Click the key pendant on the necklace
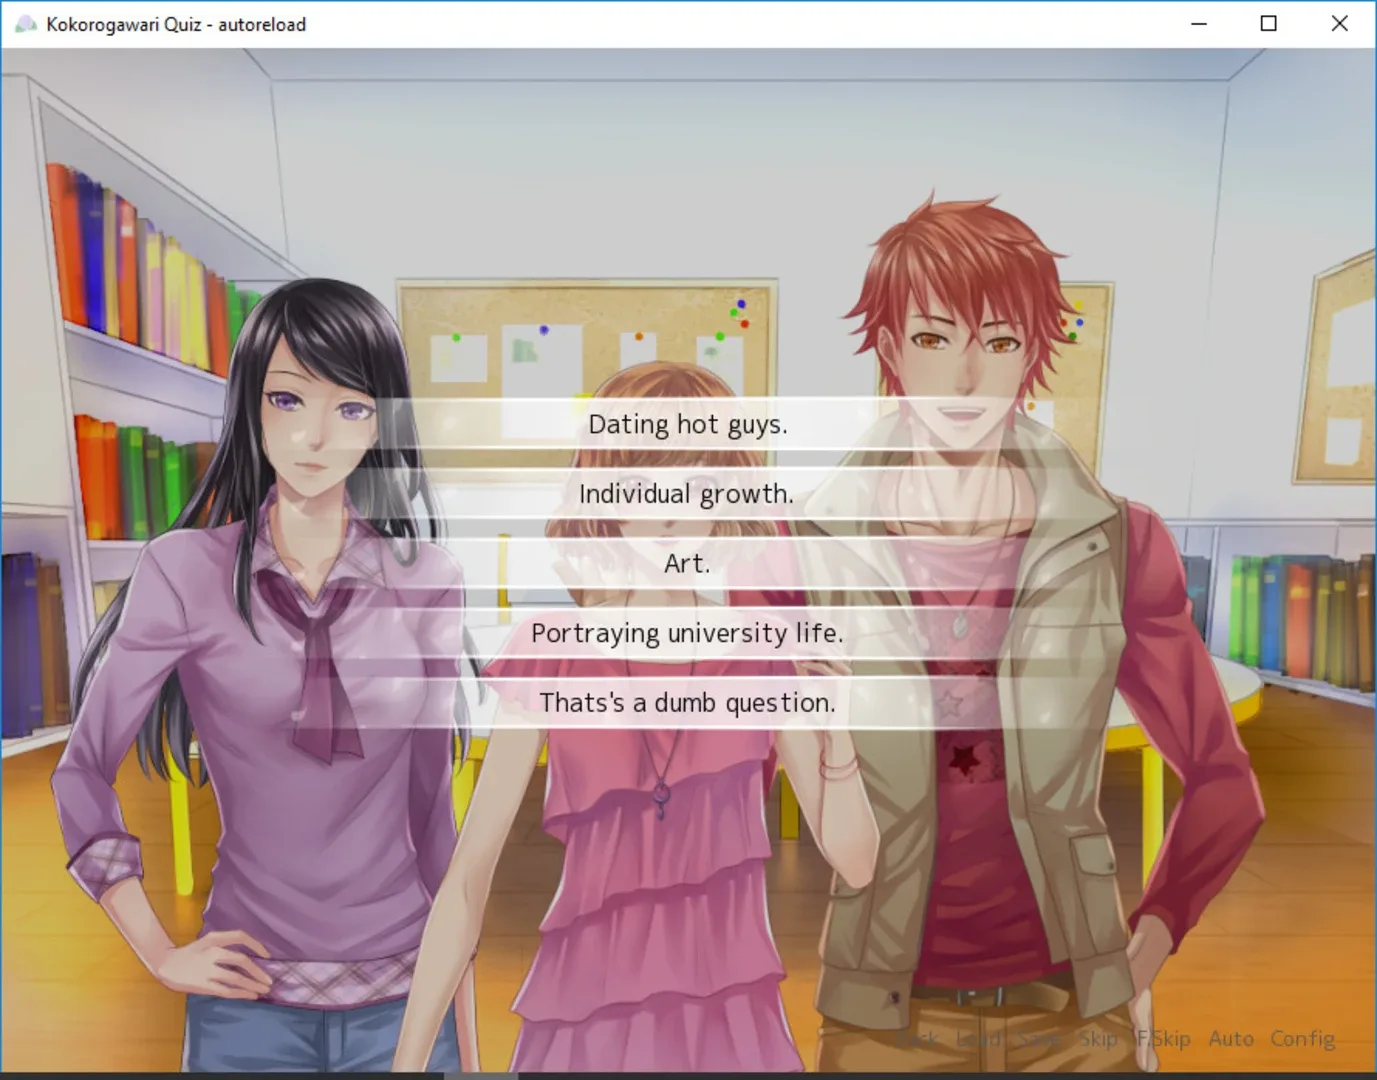Image resolution: width=1377 pixels, height=1080 pixels. 660,798
